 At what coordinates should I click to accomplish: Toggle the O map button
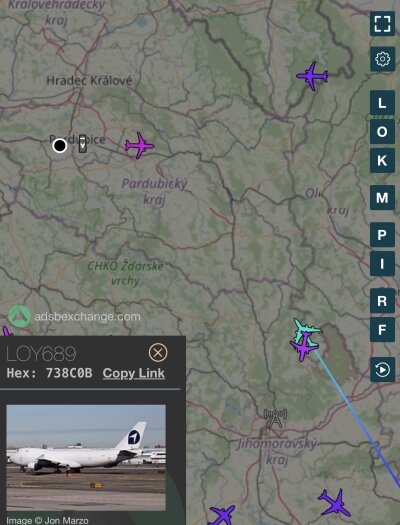click(382, 132)
